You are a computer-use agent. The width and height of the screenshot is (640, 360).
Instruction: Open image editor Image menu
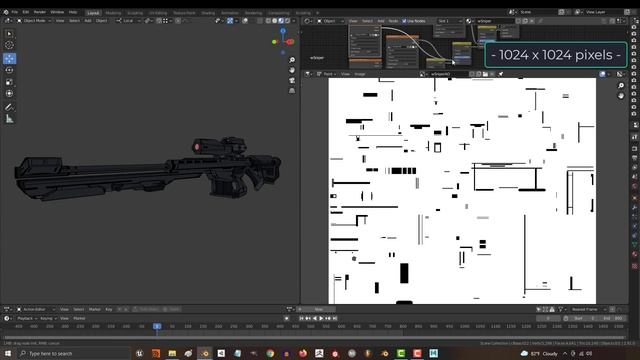click(360, 74)
